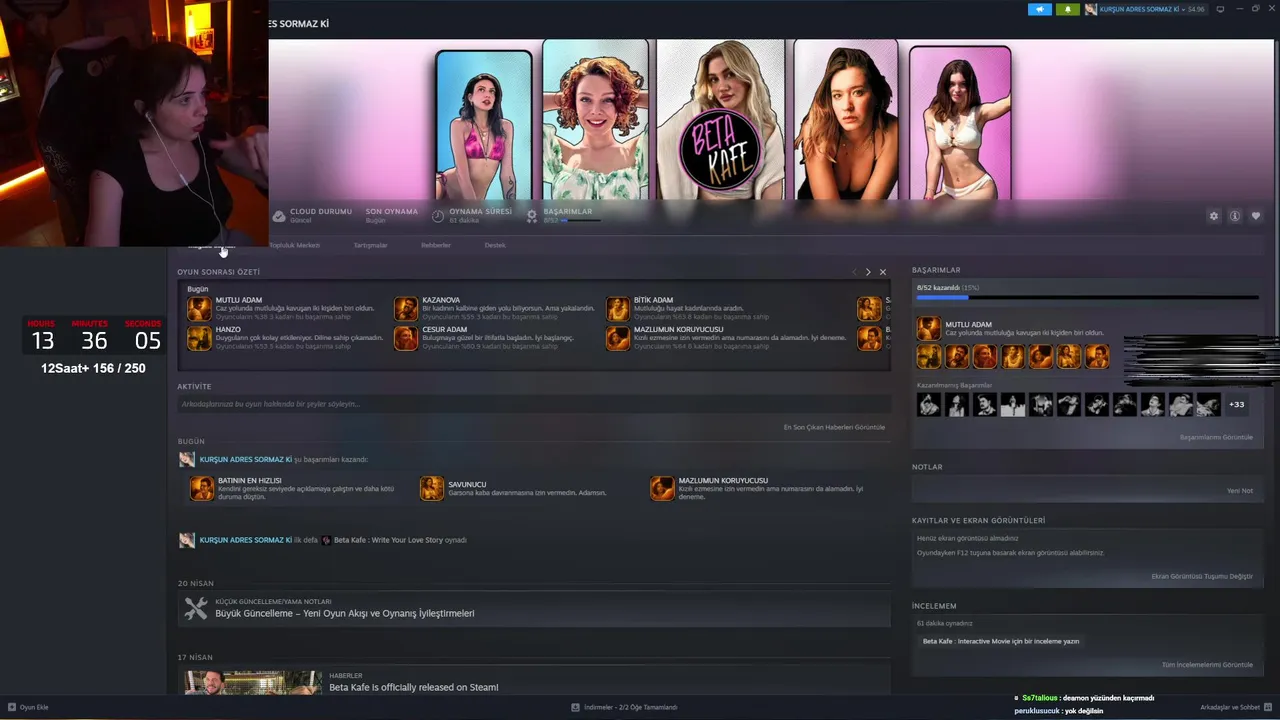Image resolution: width=1280 pixels, height=720 pixels.
Task: Click MAZLUMUN KORUYUCUSU icon in activity feed
Action: pos(662,488)
